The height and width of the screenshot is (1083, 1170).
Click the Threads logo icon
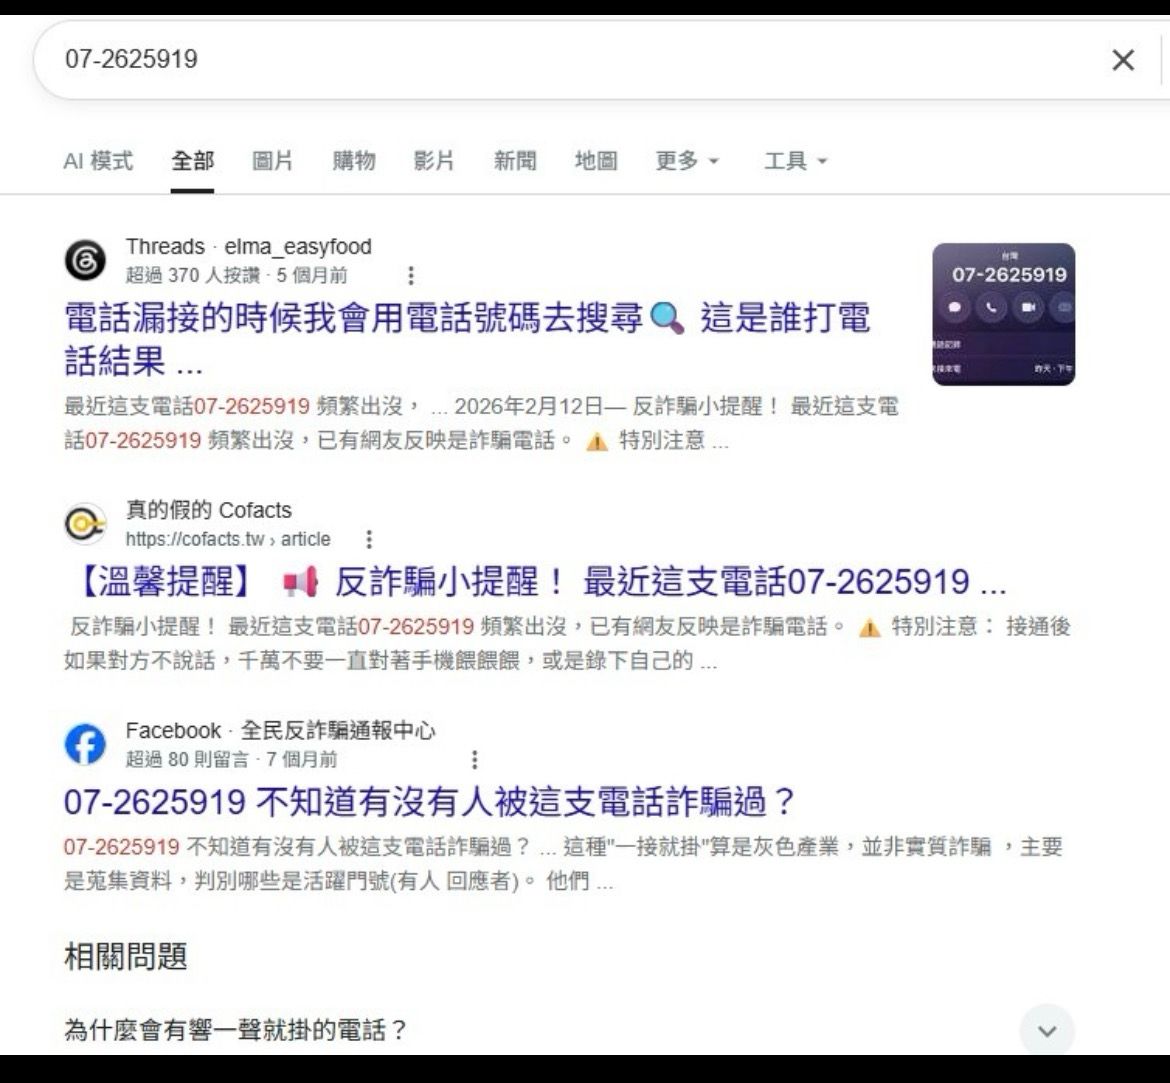tap(85, 260)
